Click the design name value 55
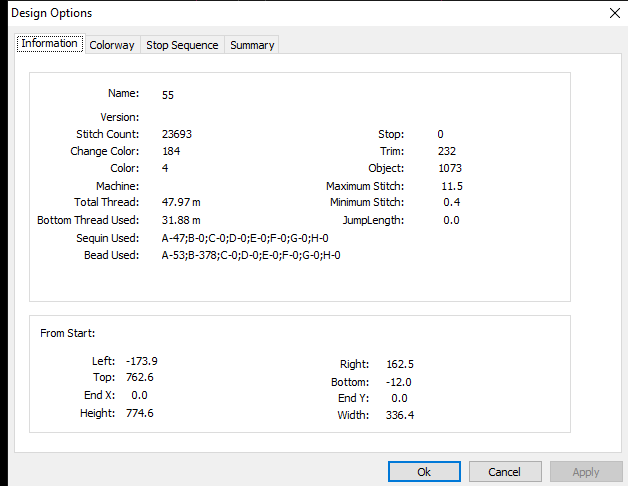Screen dimensions: 628x486 [x=168, y=95]
